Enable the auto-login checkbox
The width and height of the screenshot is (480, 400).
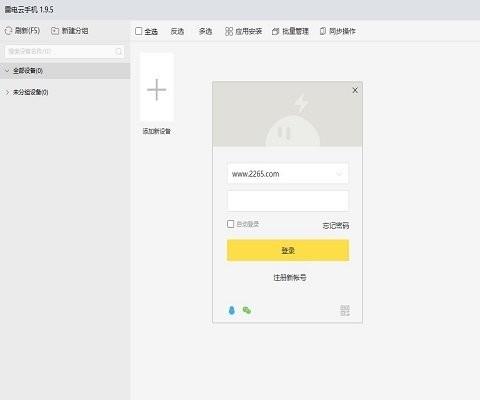click(x=230, y=224)
